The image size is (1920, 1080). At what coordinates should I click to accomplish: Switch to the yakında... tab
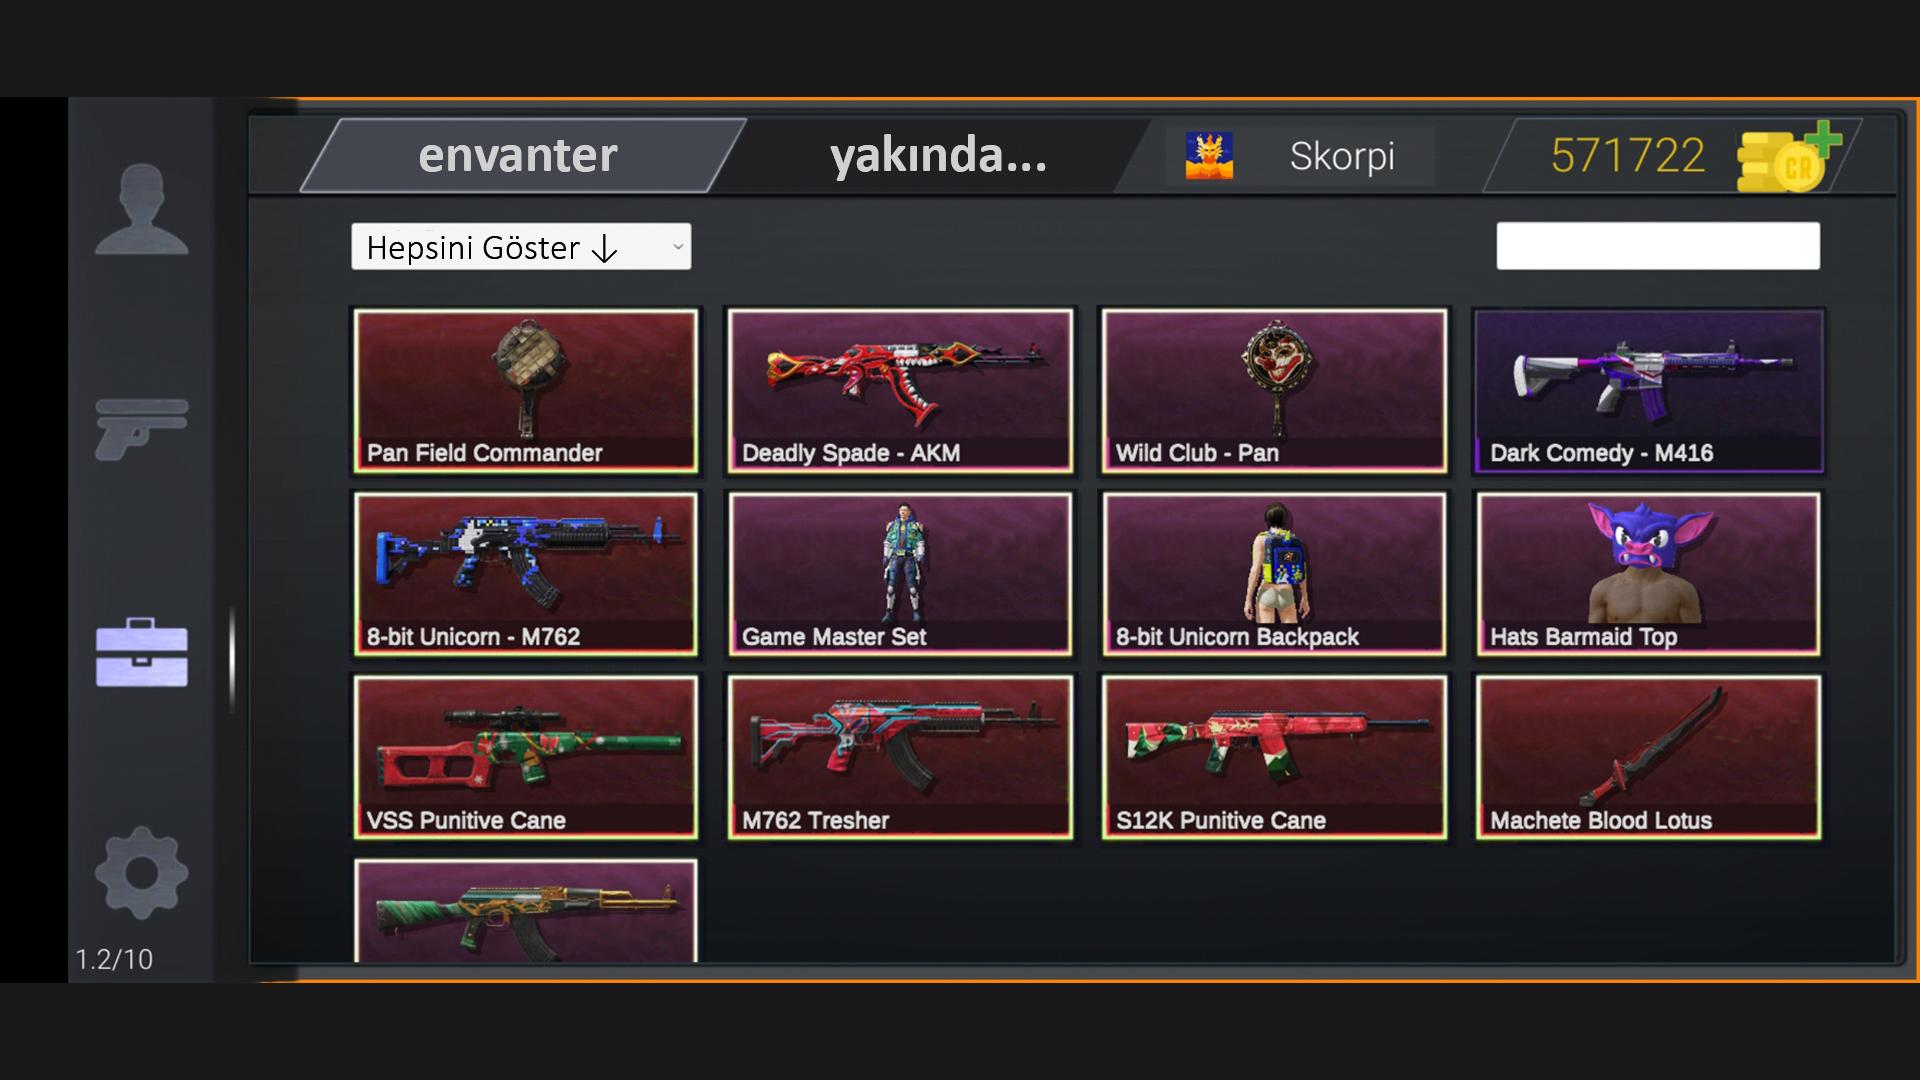point(938,155)
